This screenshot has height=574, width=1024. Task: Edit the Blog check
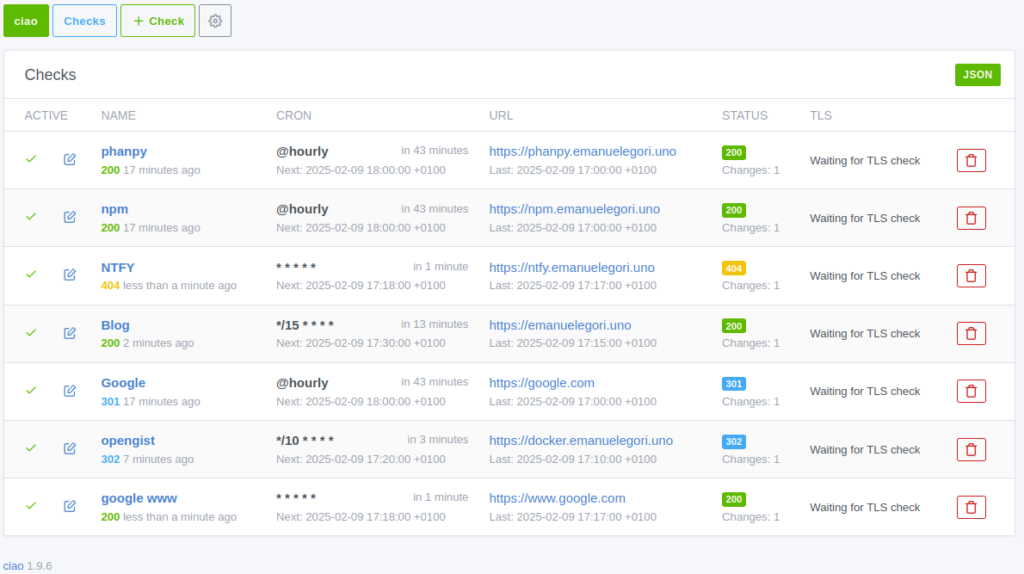70,333
